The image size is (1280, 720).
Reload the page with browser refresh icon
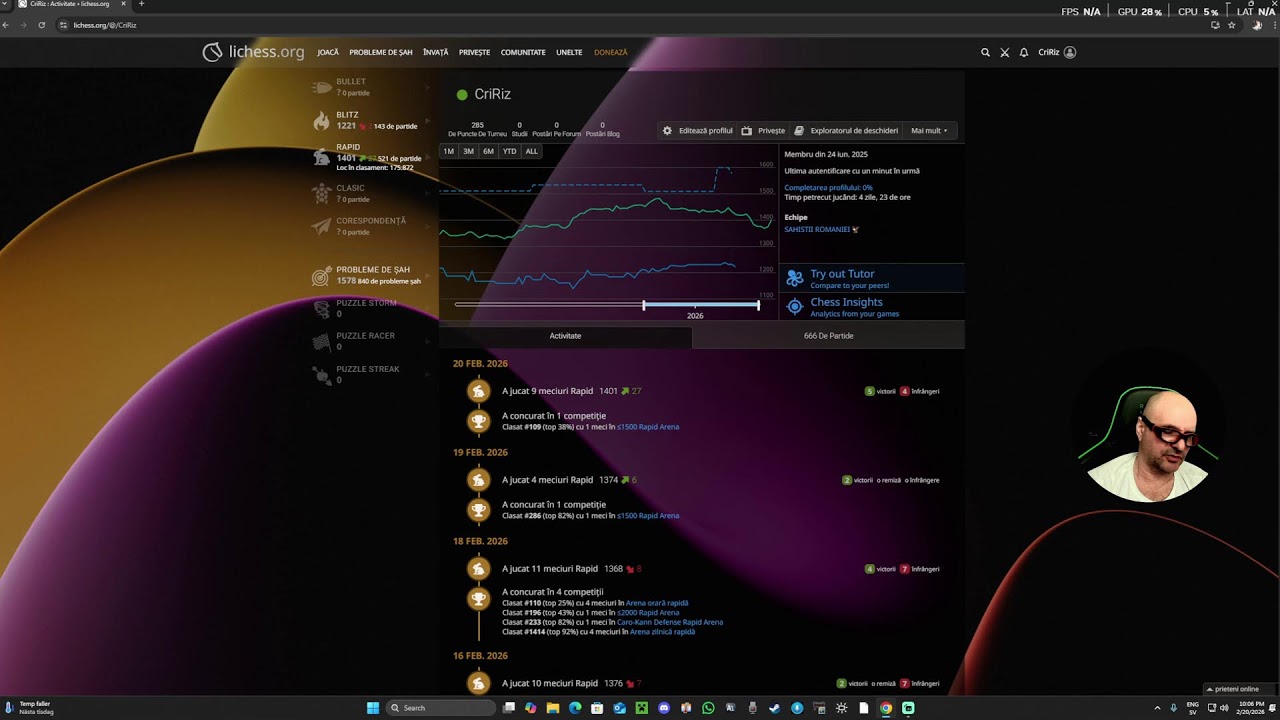[x=41, y=25]
